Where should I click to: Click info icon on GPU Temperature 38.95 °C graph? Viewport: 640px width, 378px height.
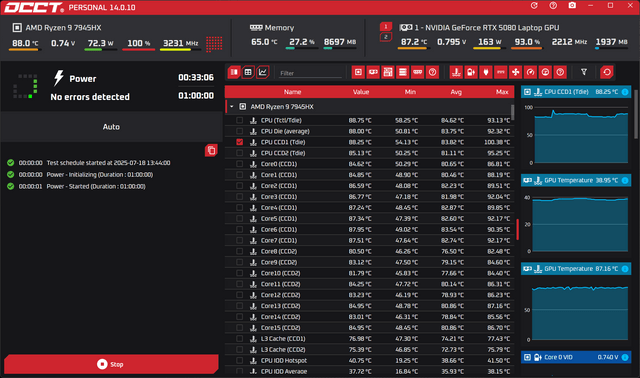click(x=625, y=180)
